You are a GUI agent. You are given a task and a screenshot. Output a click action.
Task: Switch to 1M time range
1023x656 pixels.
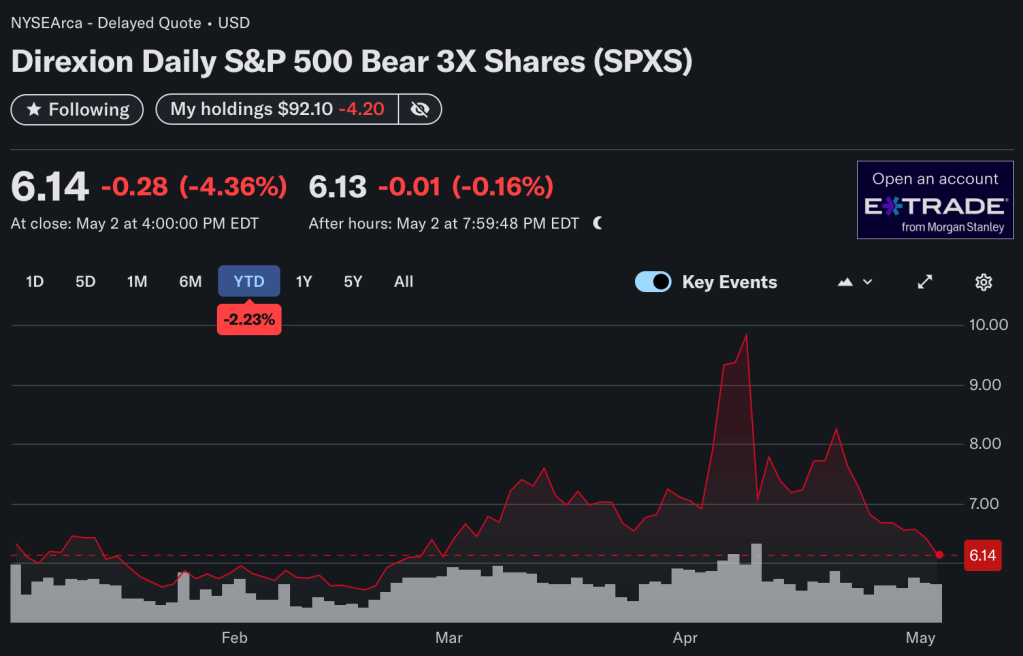137,282
